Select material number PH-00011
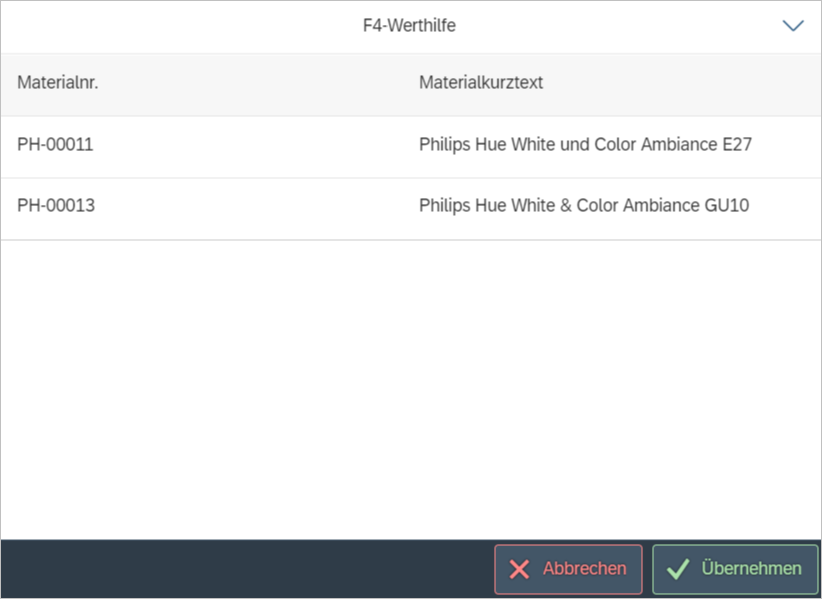Image resolution: width=822 pixels, height=599 pixels. click(55, 145)
